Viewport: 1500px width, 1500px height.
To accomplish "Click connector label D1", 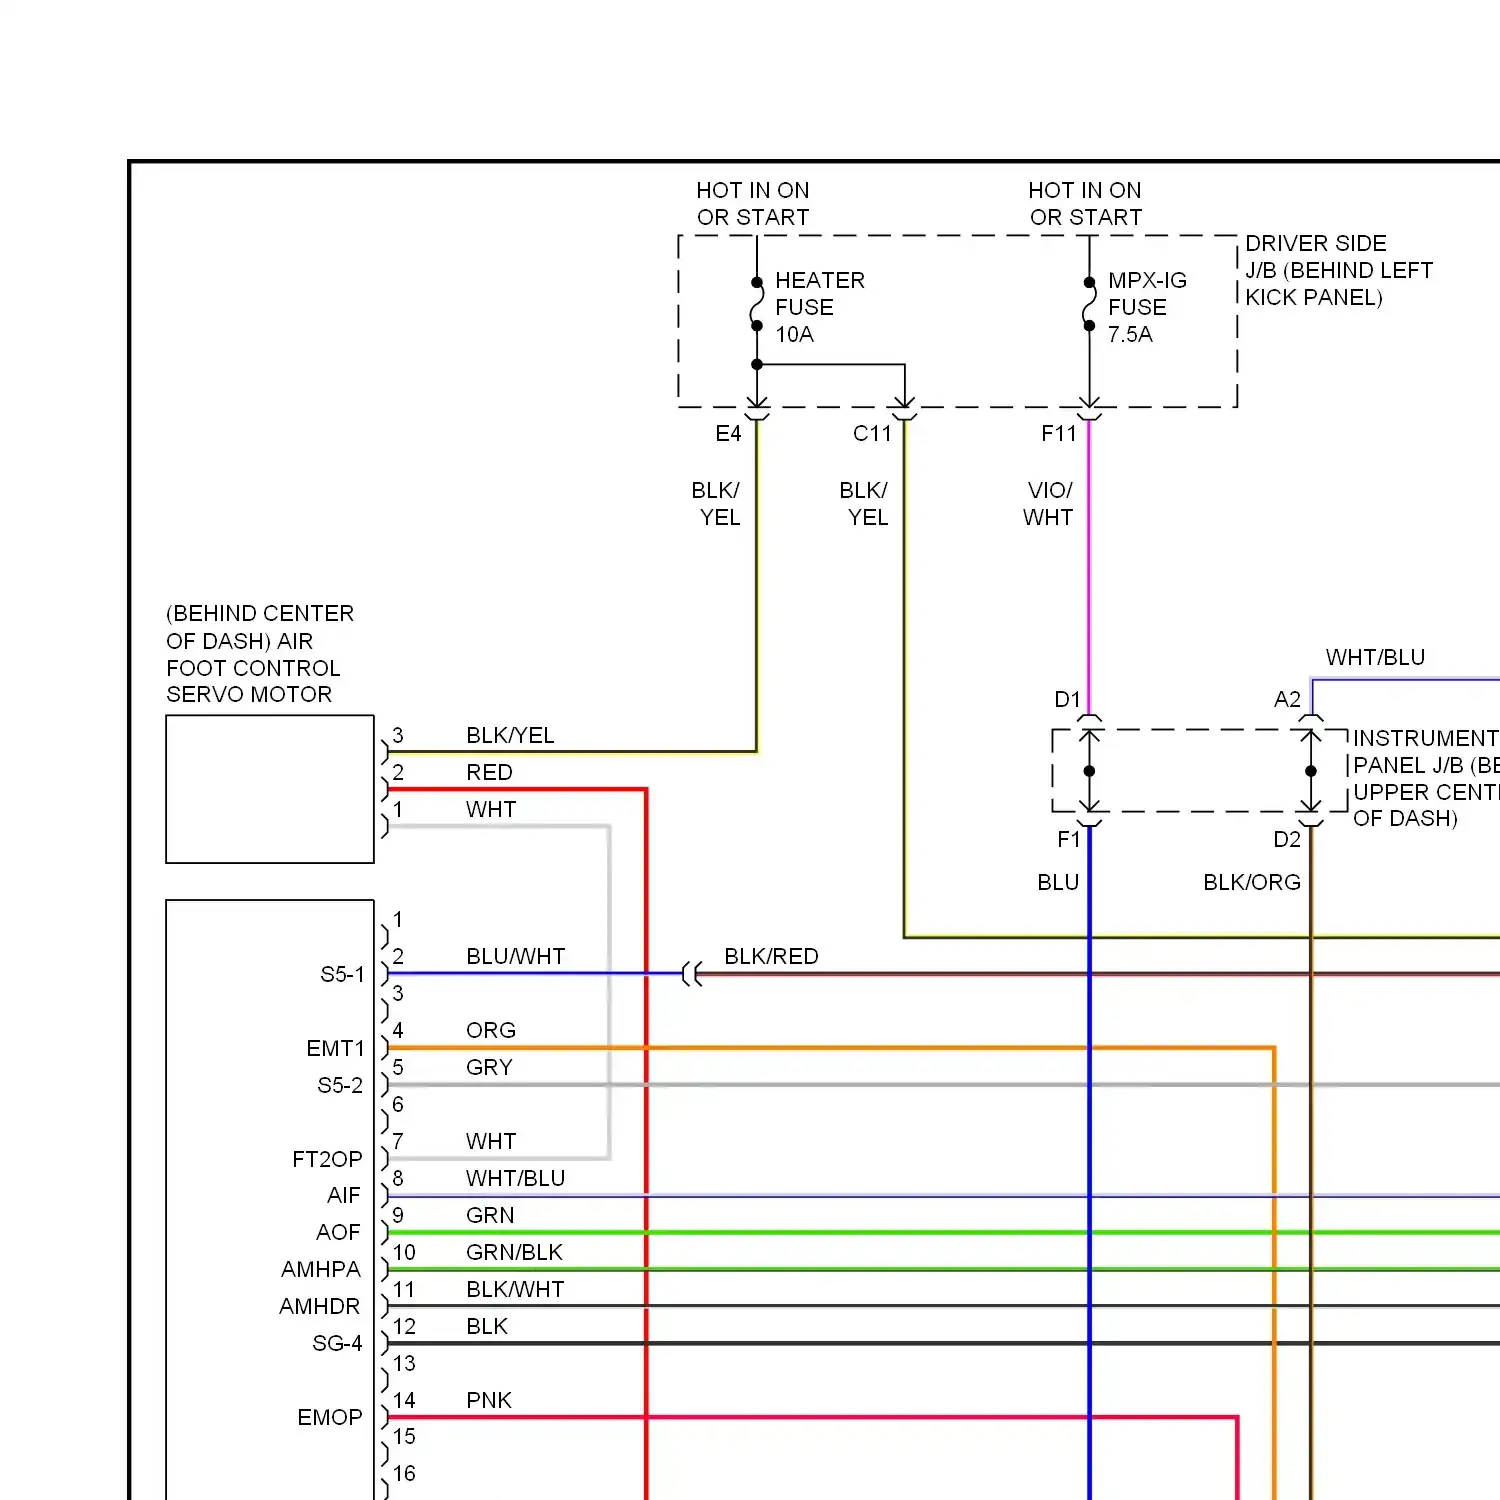I will pos(1067,699).
